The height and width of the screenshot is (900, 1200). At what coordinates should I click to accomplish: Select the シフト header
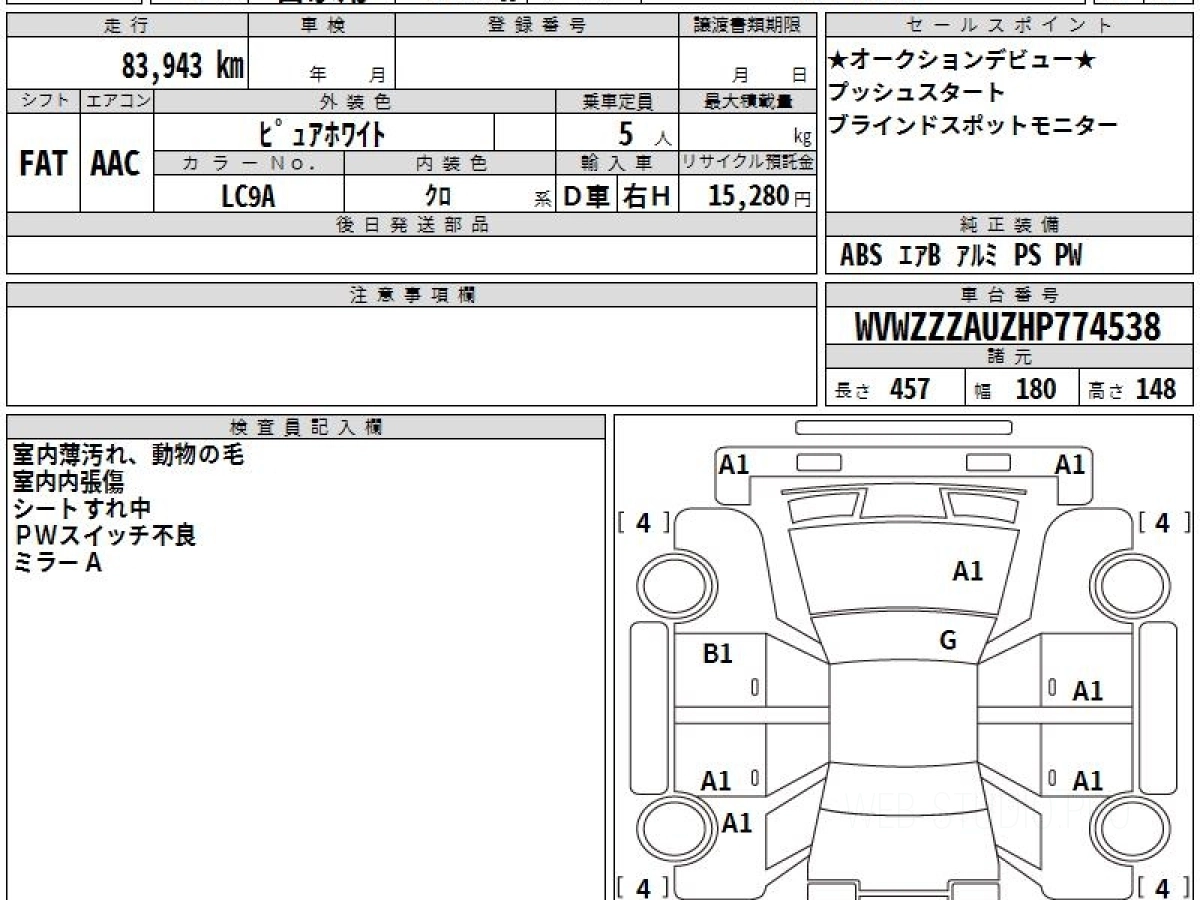pyautogui.click(x=43, y=101)
